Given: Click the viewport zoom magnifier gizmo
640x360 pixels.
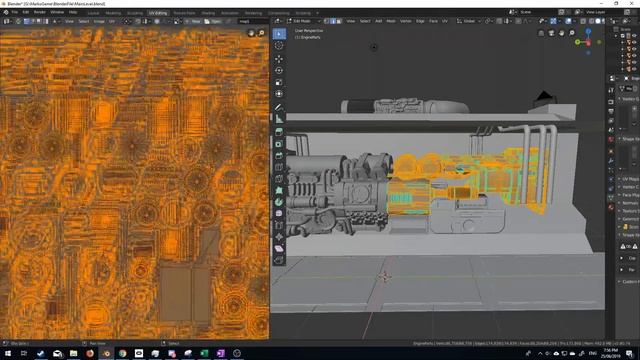Looking at the screenshot, I should click(x=572, y=33).
